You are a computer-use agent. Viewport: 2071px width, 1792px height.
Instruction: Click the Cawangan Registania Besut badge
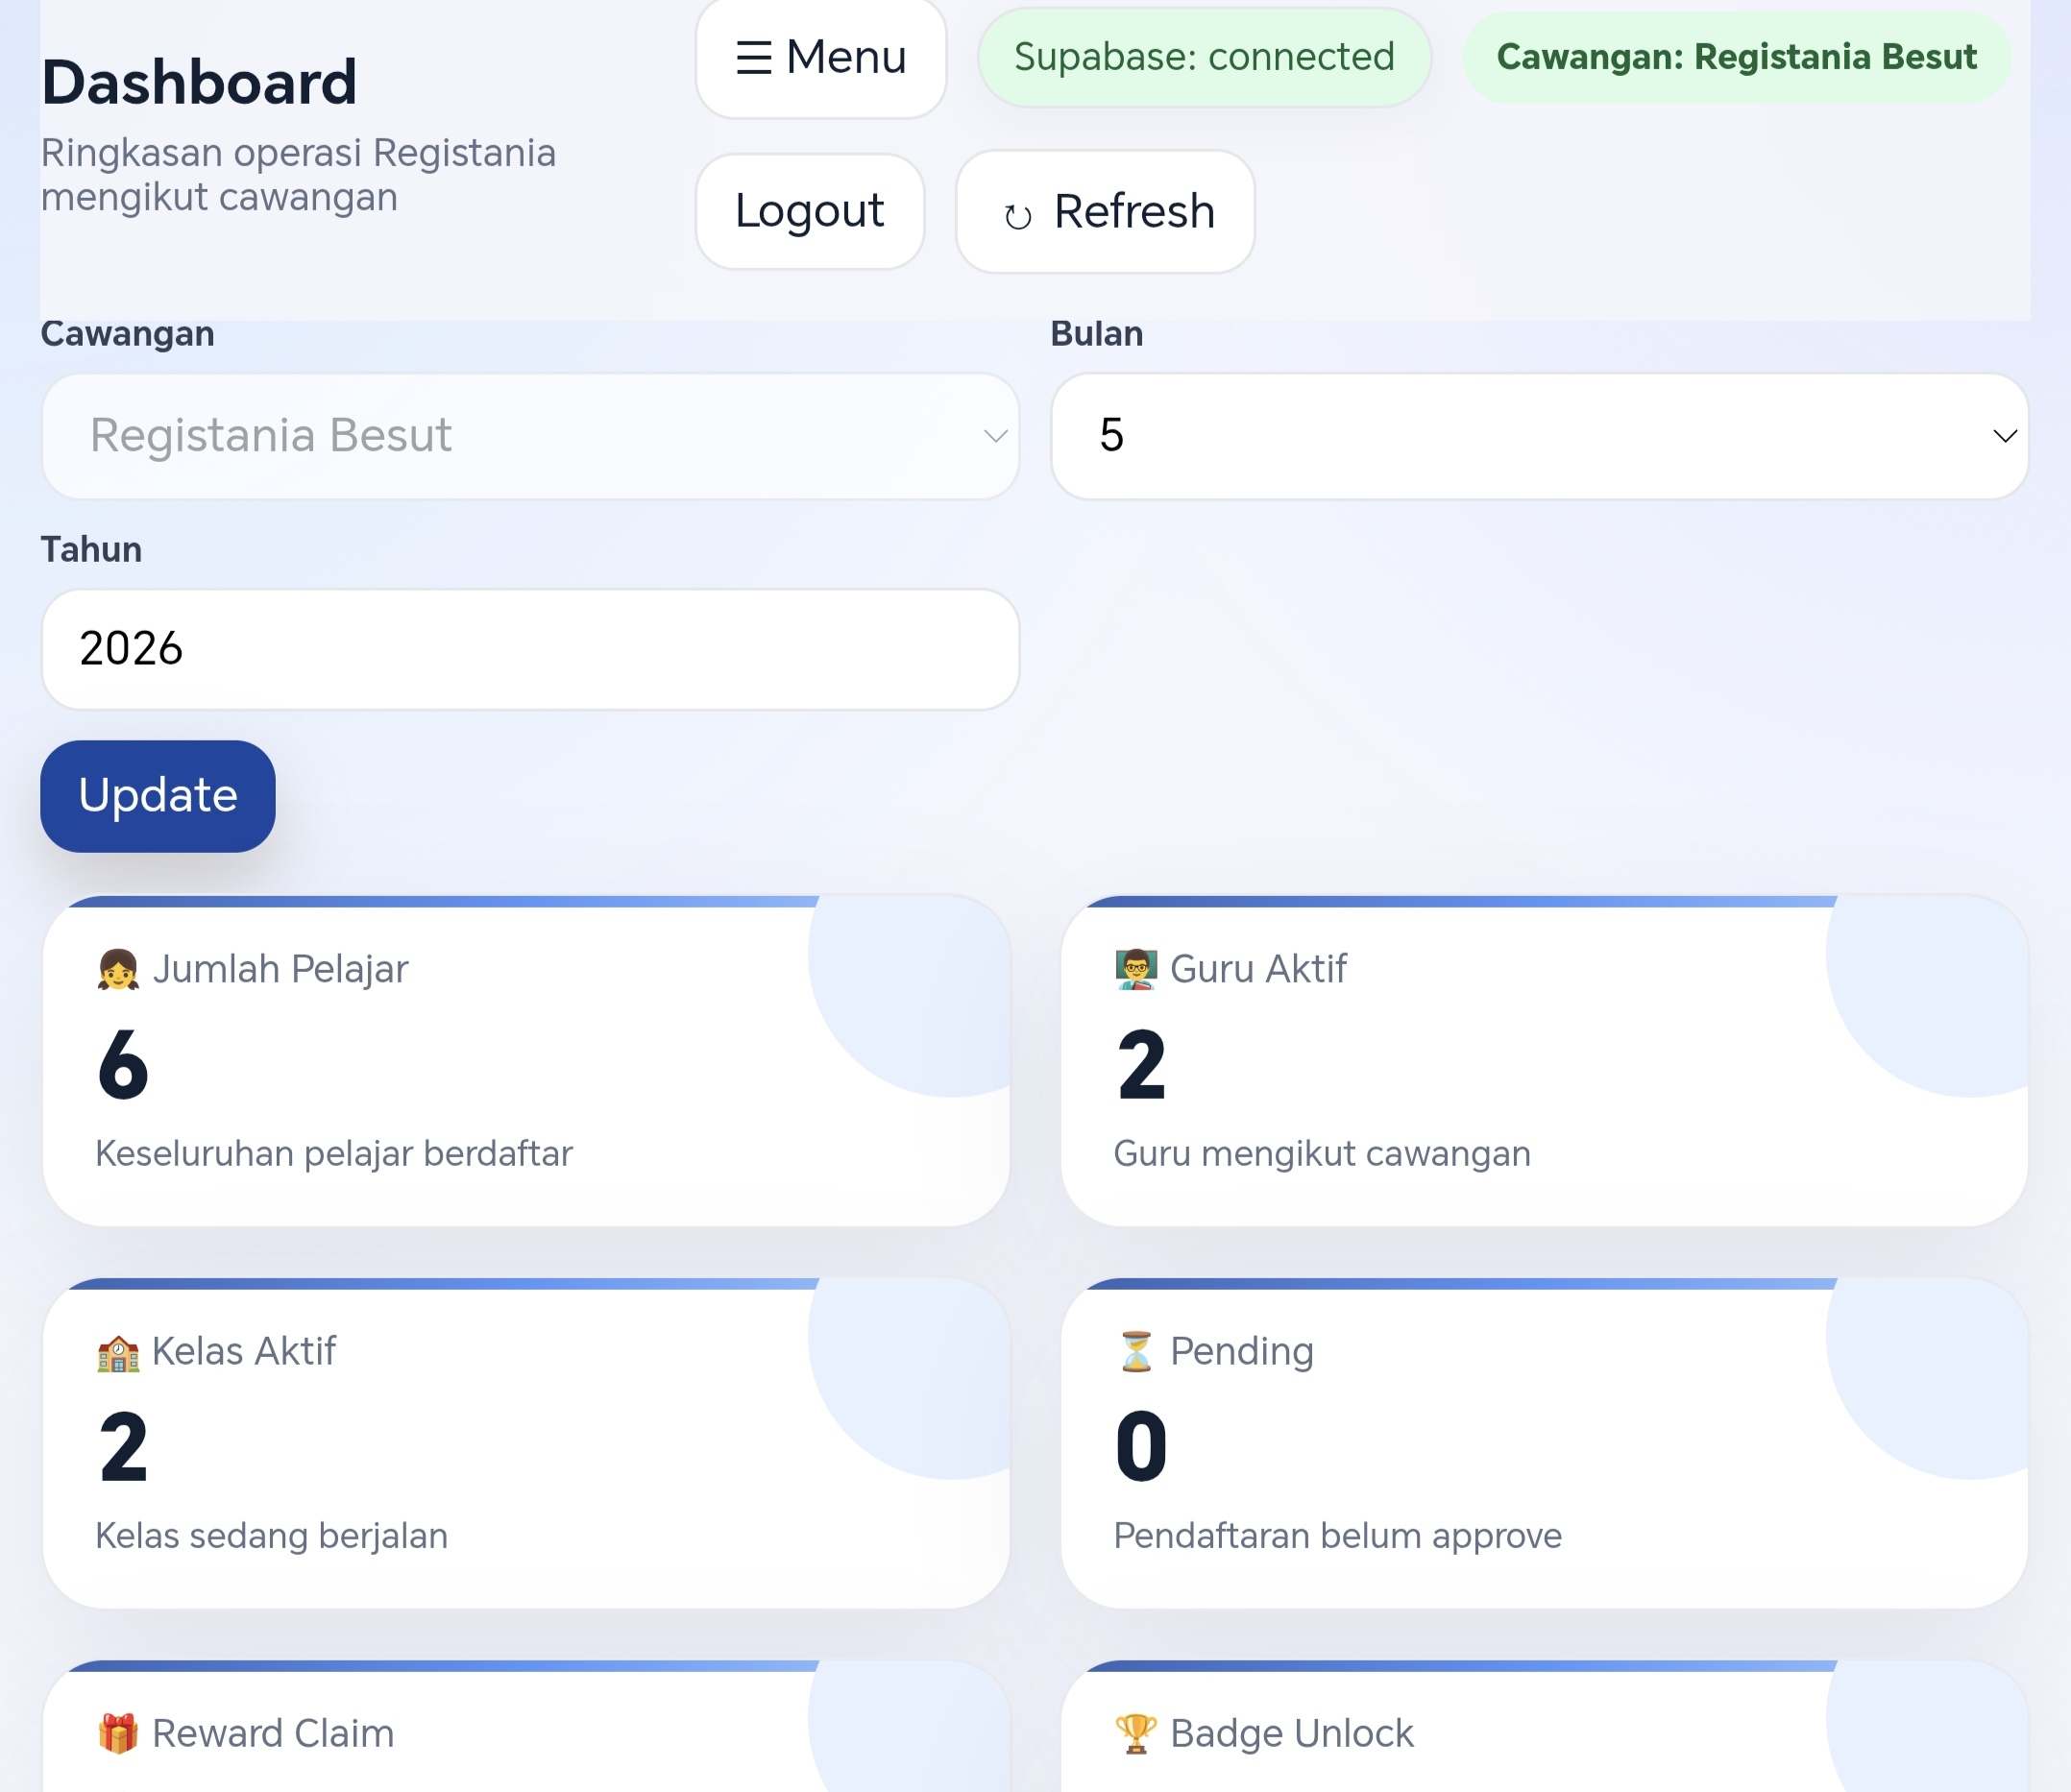pos(1737,57)
